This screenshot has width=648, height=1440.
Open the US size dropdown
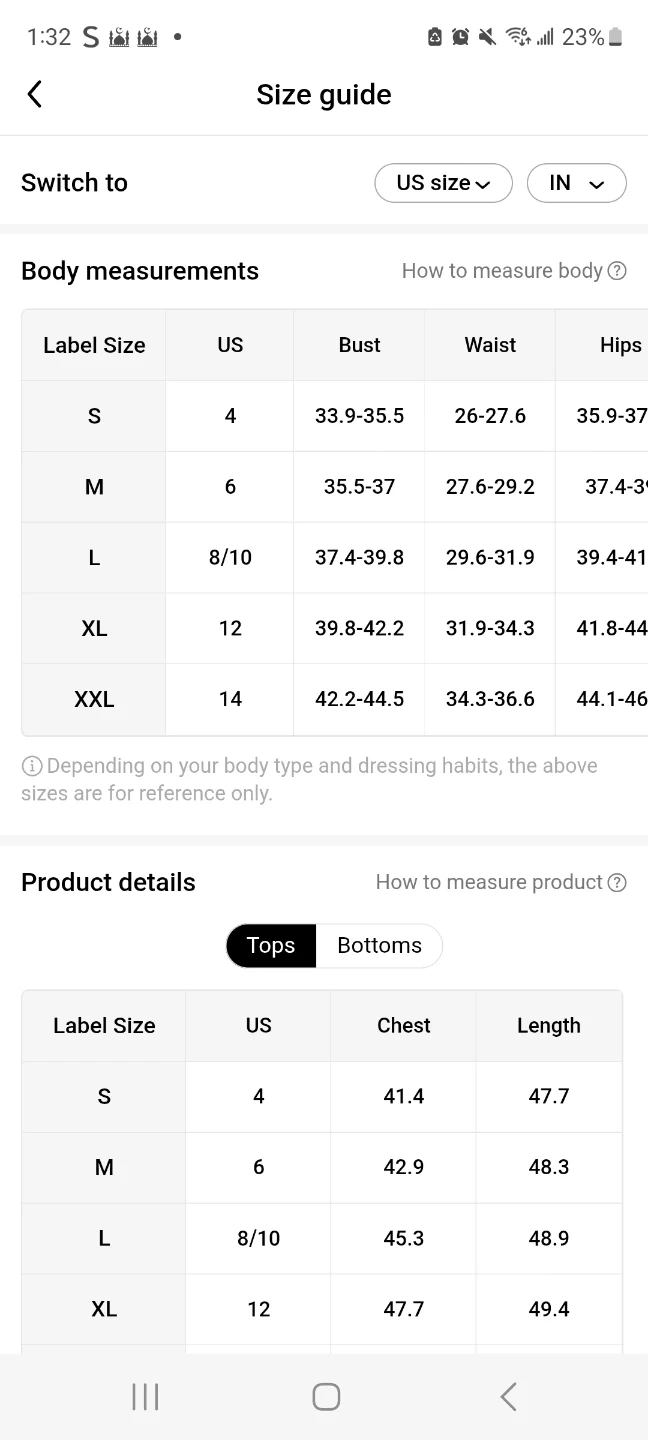tap(443, 183)
